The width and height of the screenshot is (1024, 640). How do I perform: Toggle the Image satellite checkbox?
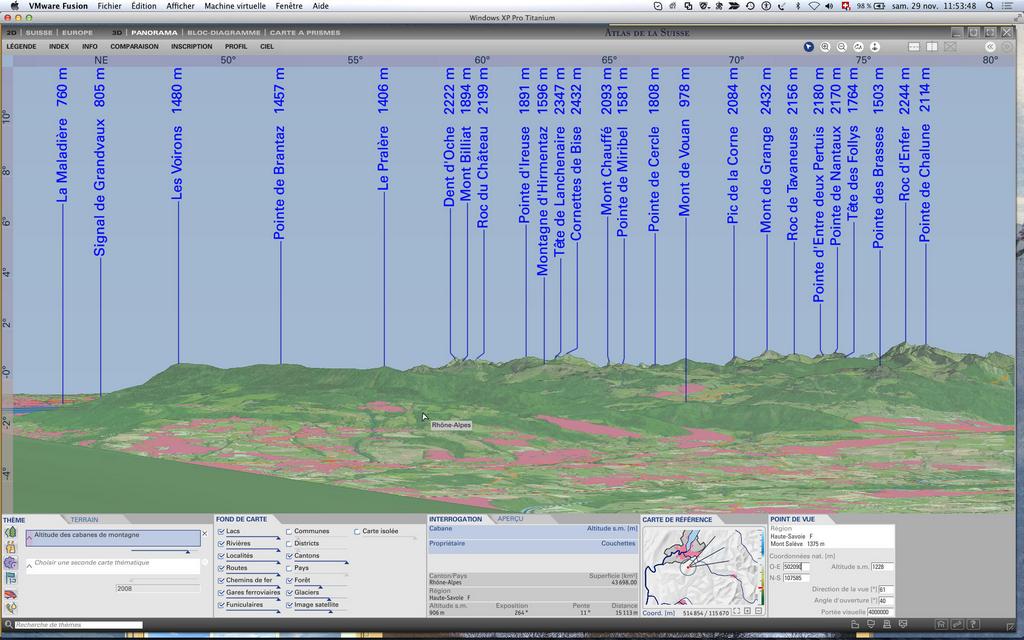289,605
